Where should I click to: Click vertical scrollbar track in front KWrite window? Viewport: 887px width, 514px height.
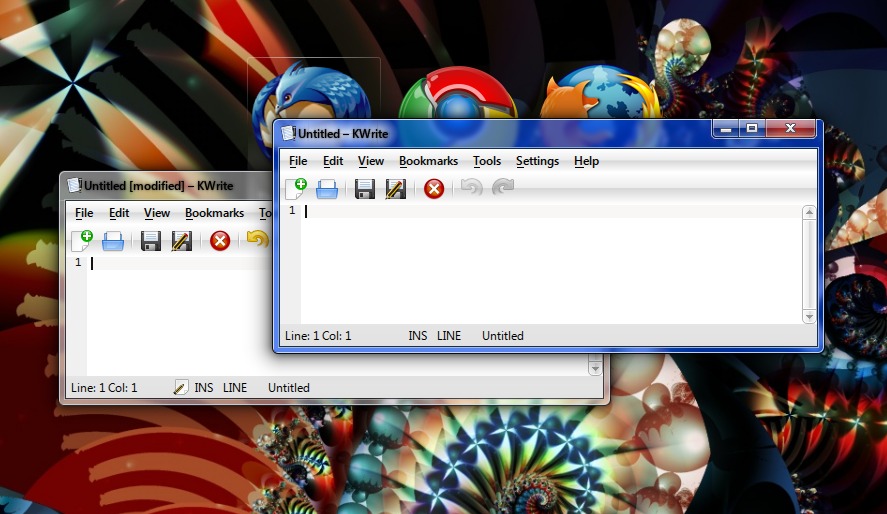pos(809,265)
